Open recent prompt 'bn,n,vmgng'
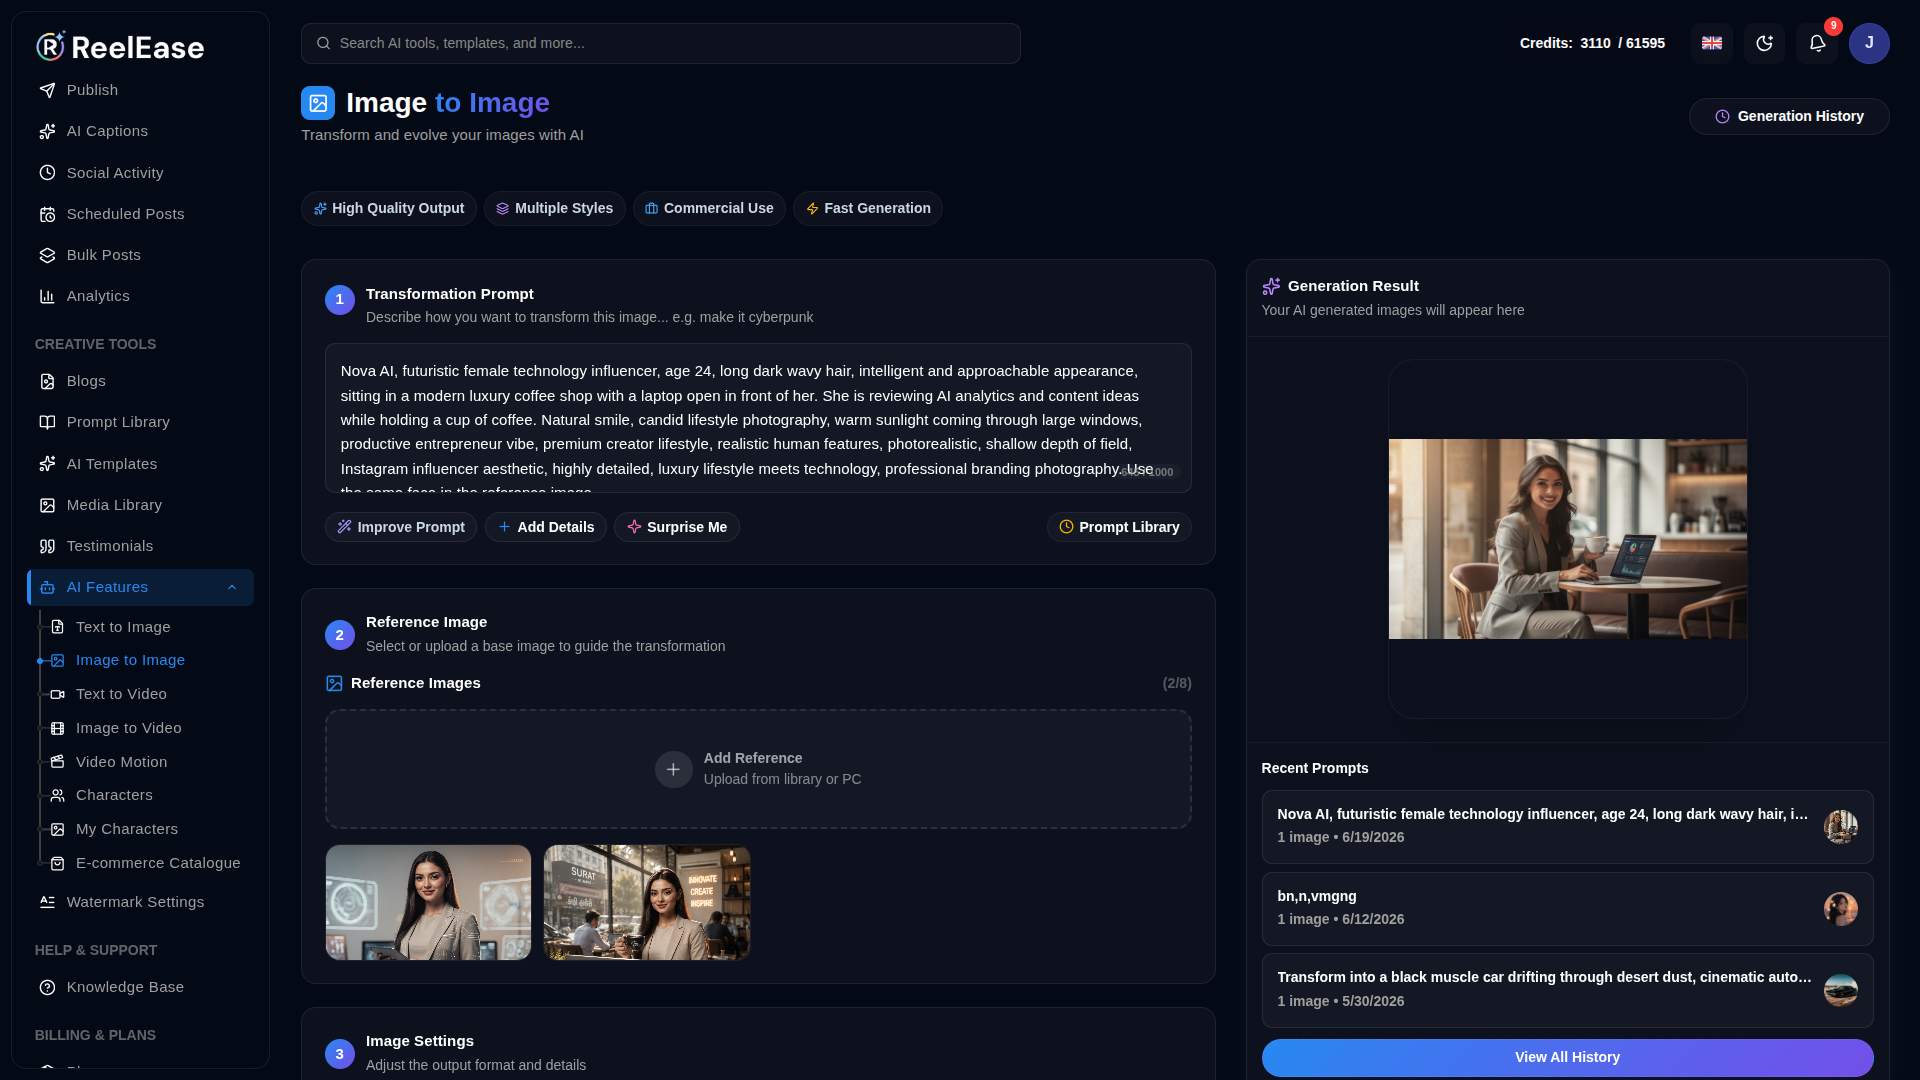 coord(1567,909)
